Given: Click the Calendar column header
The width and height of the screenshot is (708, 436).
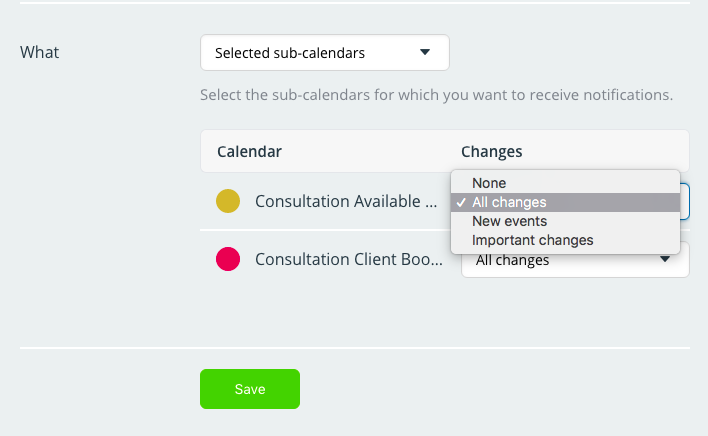Looking at the screenshot, I should click(x=249, y=152).
